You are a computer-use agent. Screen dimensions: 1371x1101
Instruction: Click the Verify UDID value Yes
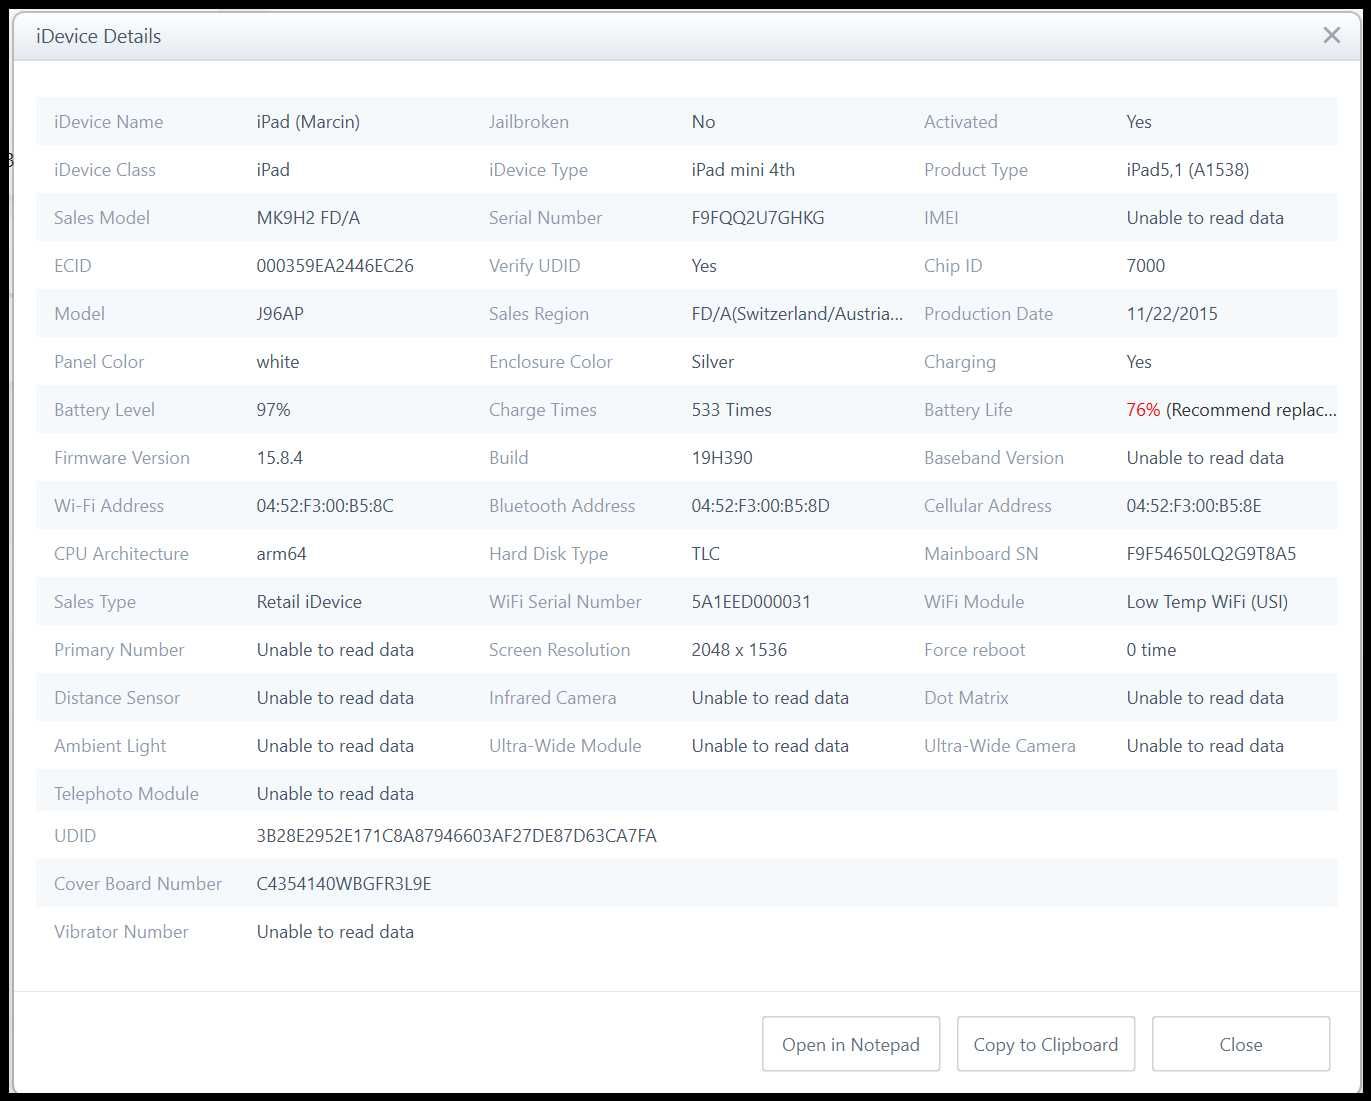(704, 266)
